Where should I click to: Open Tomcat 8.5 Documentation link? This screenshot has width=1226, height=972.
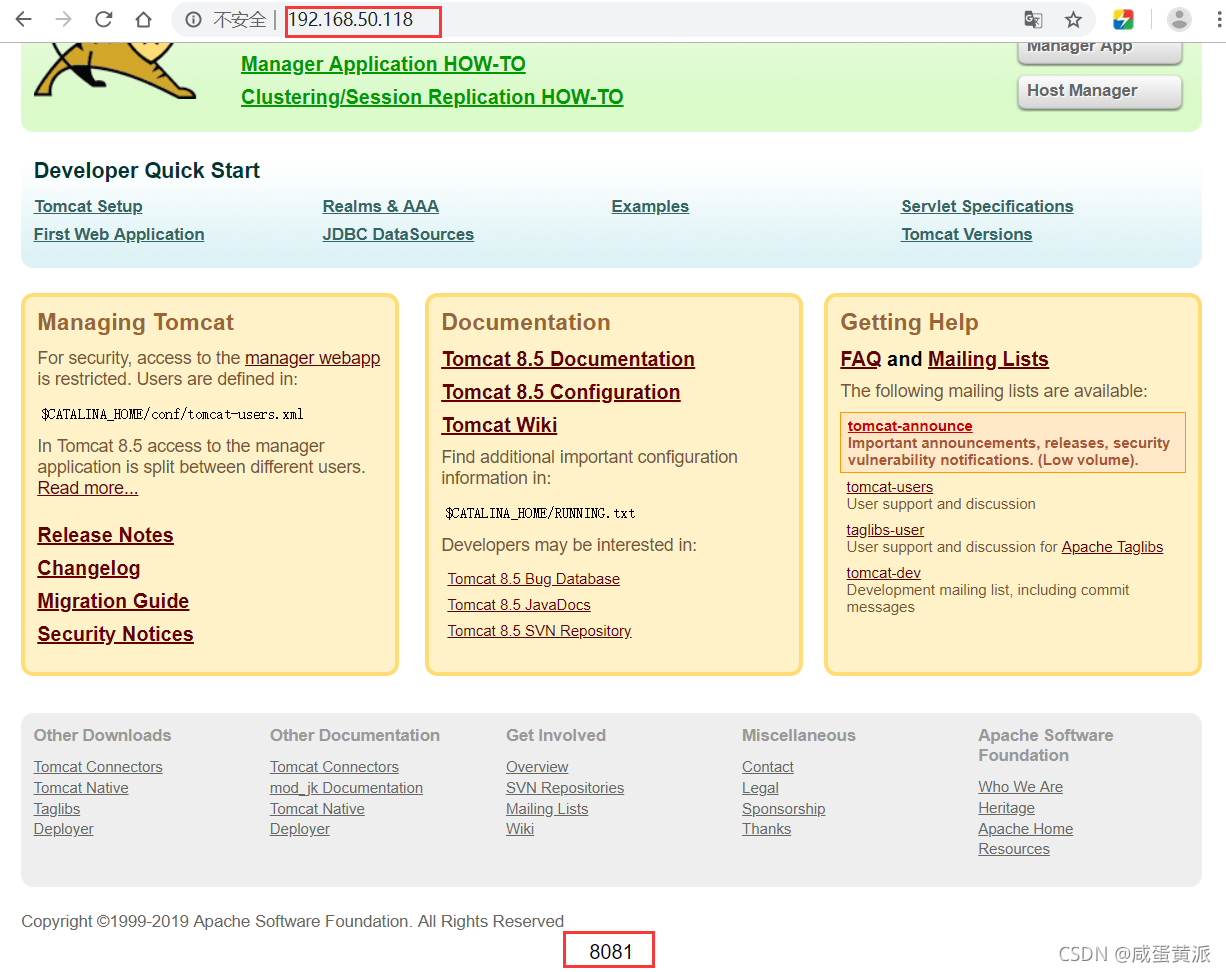click(568, 359)
